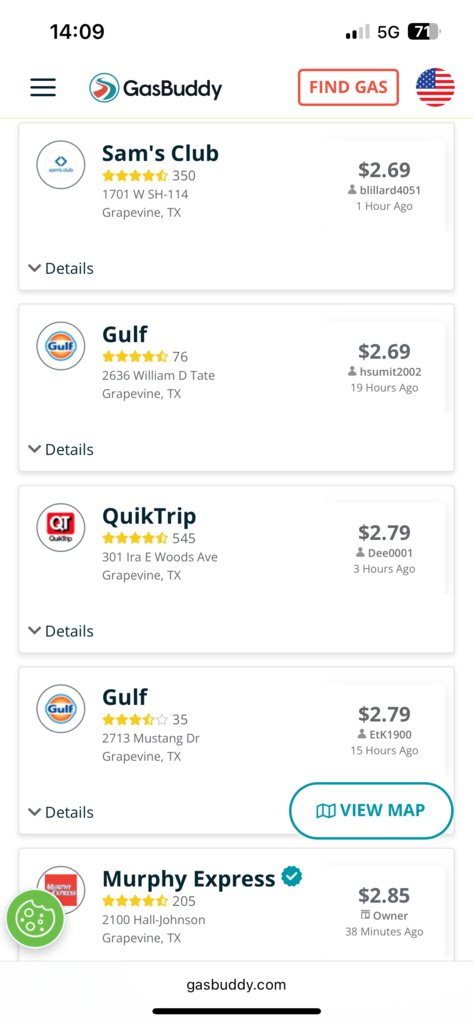Expand Details for Sam's Club
This screenshot has width=473, height=1024.
61,268
